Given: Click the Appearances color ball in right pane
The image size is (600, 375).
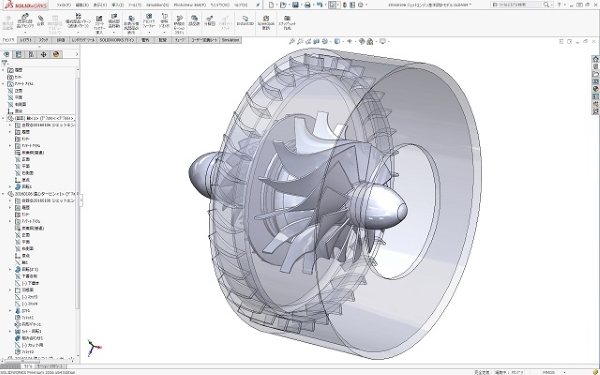Looking at the screenshot, I should 595,89.
